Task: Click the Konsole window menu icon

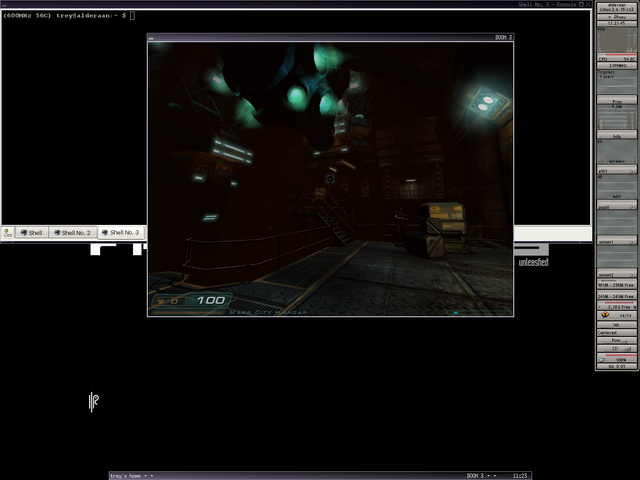Action: 4,4
